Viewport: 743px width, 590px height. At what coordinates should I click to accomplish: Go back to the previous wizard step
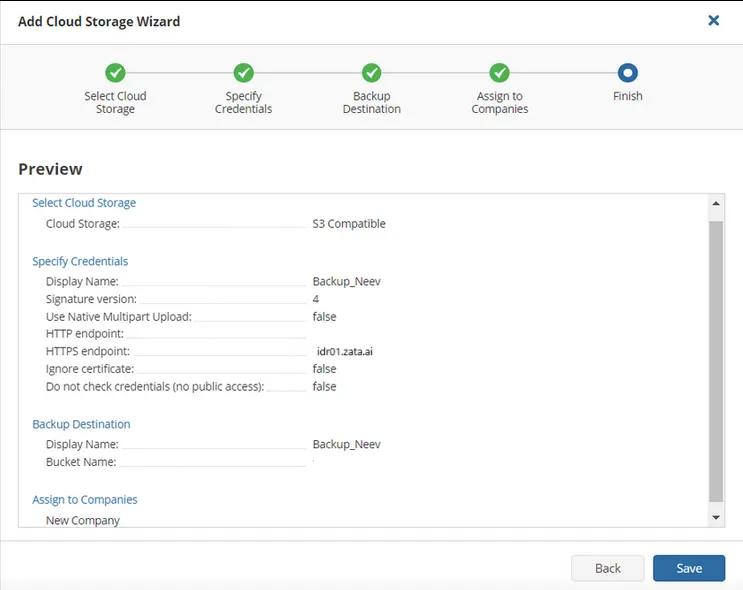click(607, 568)
